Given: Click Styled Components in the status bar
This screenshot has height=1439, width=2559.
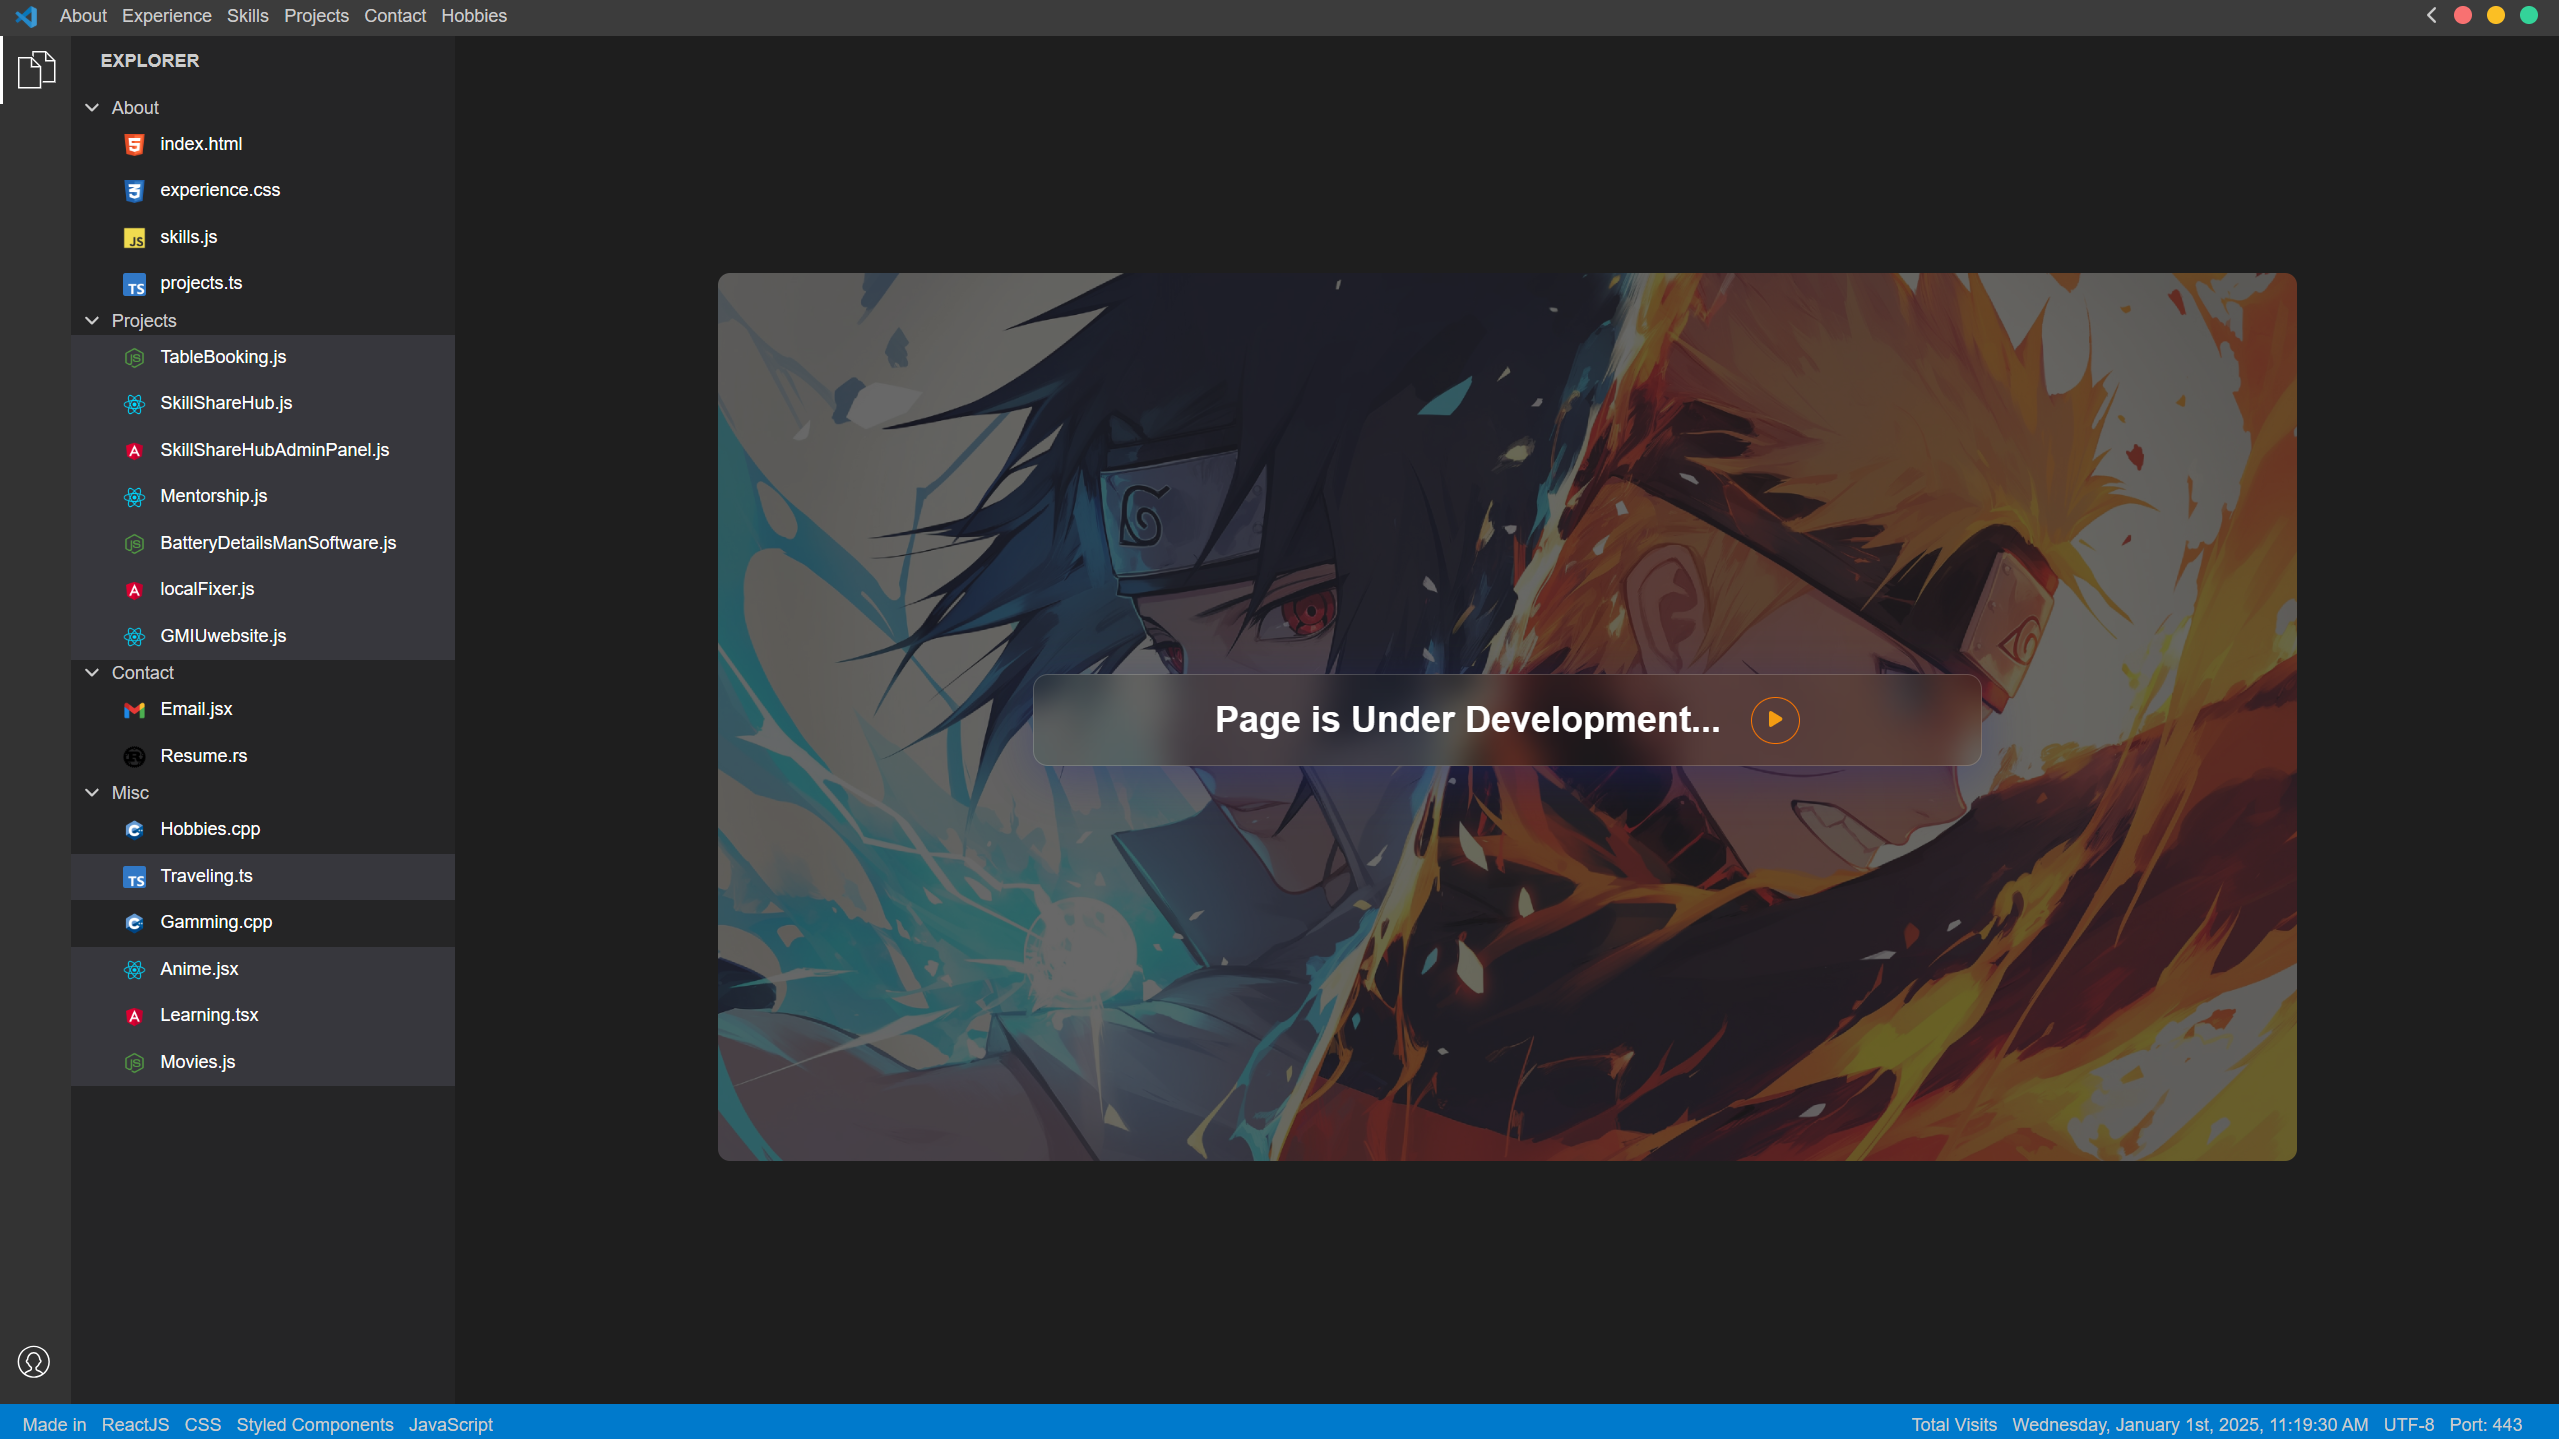Looking at the screenshot, I should 315,1424.
